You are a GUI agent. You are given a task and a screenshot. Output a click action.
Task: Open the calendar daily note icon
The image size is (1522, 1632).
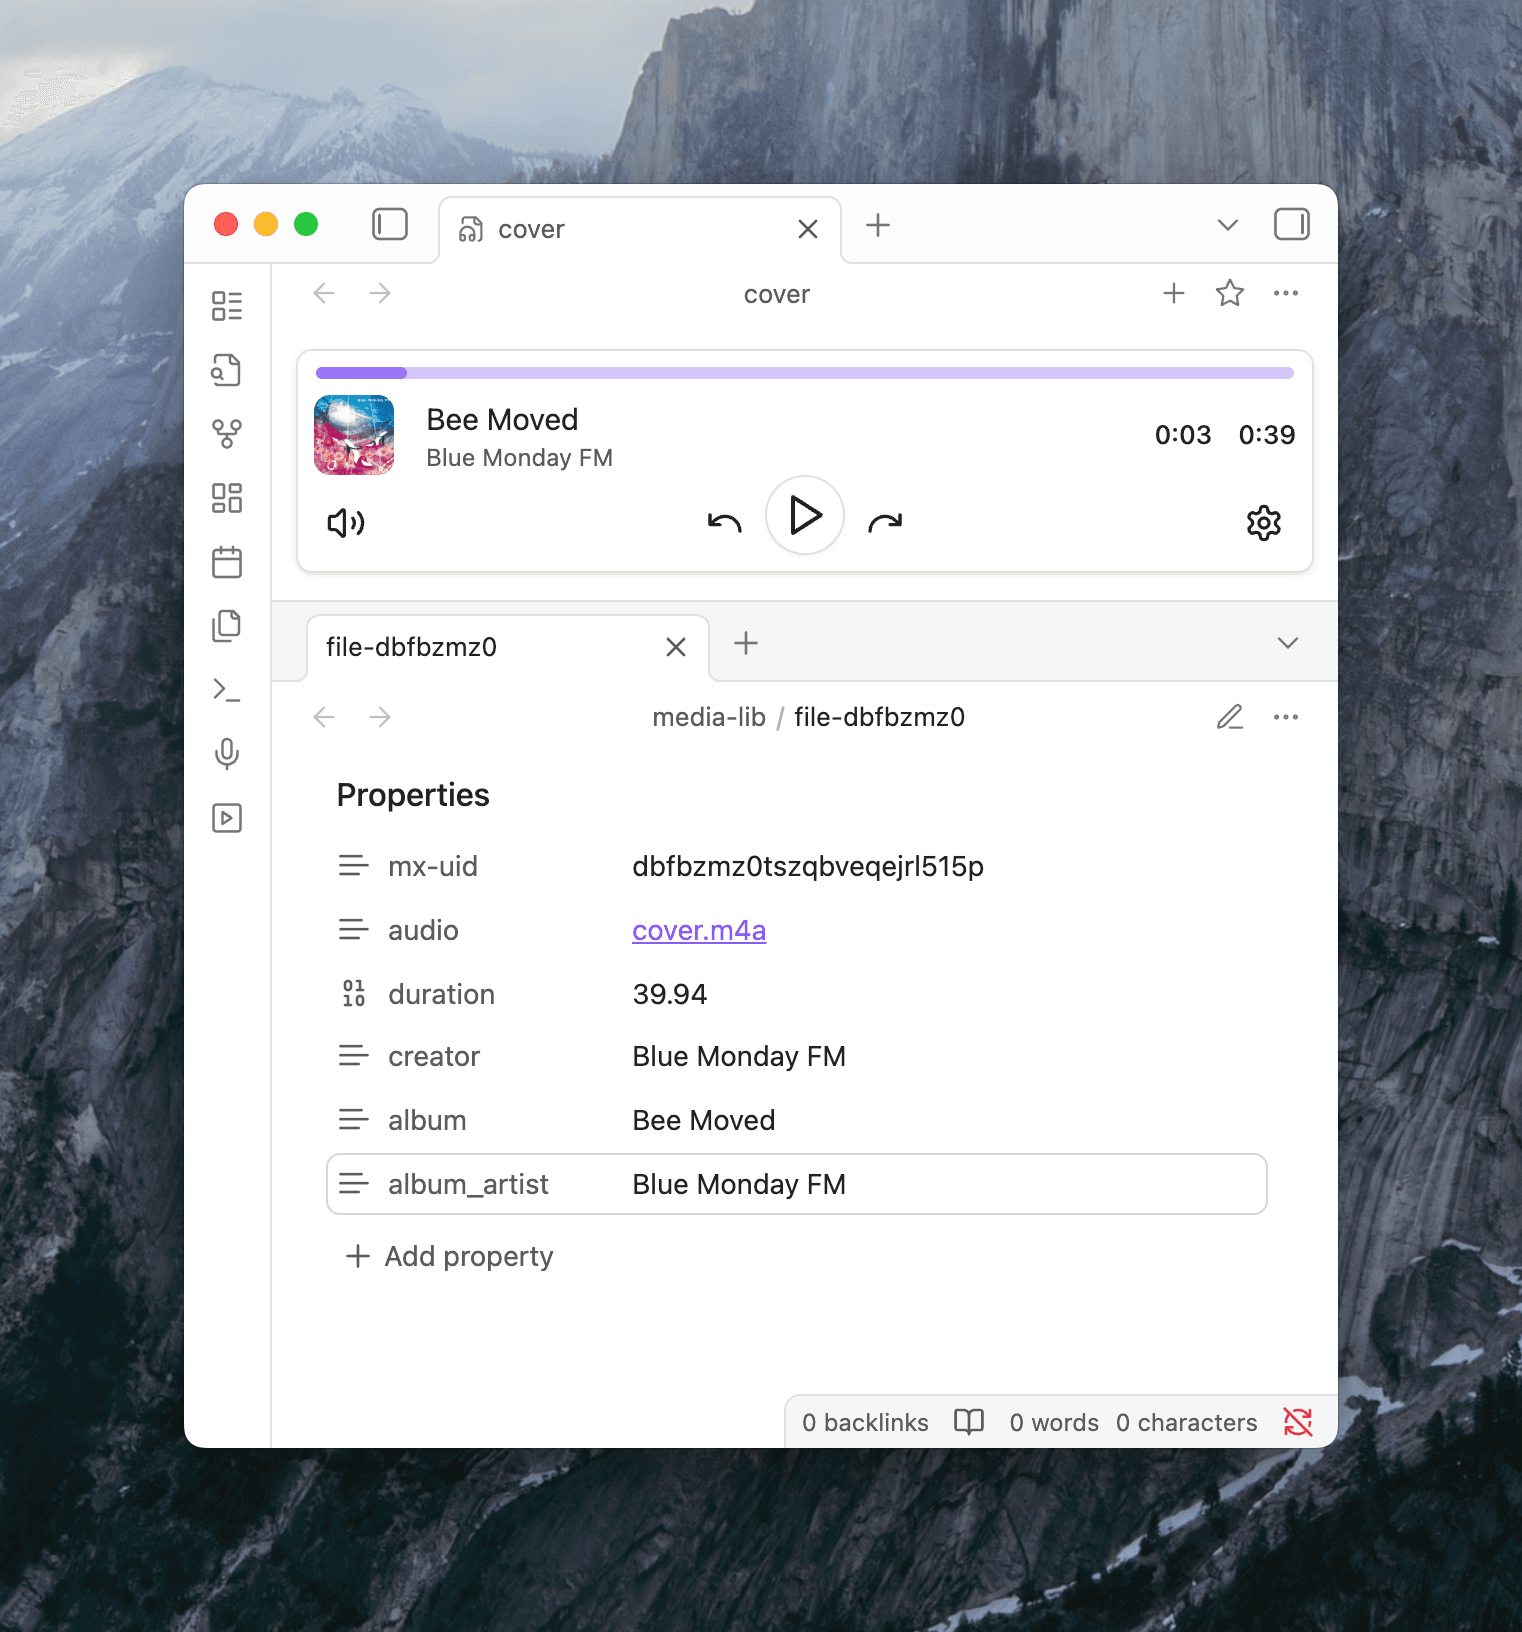(227, 562)
